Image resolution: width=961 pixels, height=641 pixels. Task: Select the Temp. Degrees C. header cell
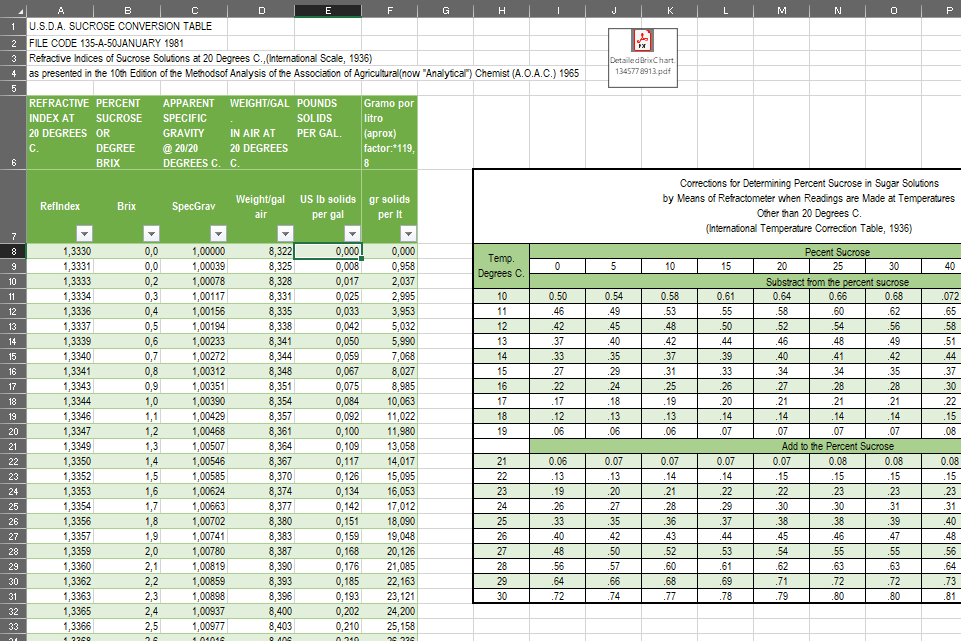click(502, 266)
